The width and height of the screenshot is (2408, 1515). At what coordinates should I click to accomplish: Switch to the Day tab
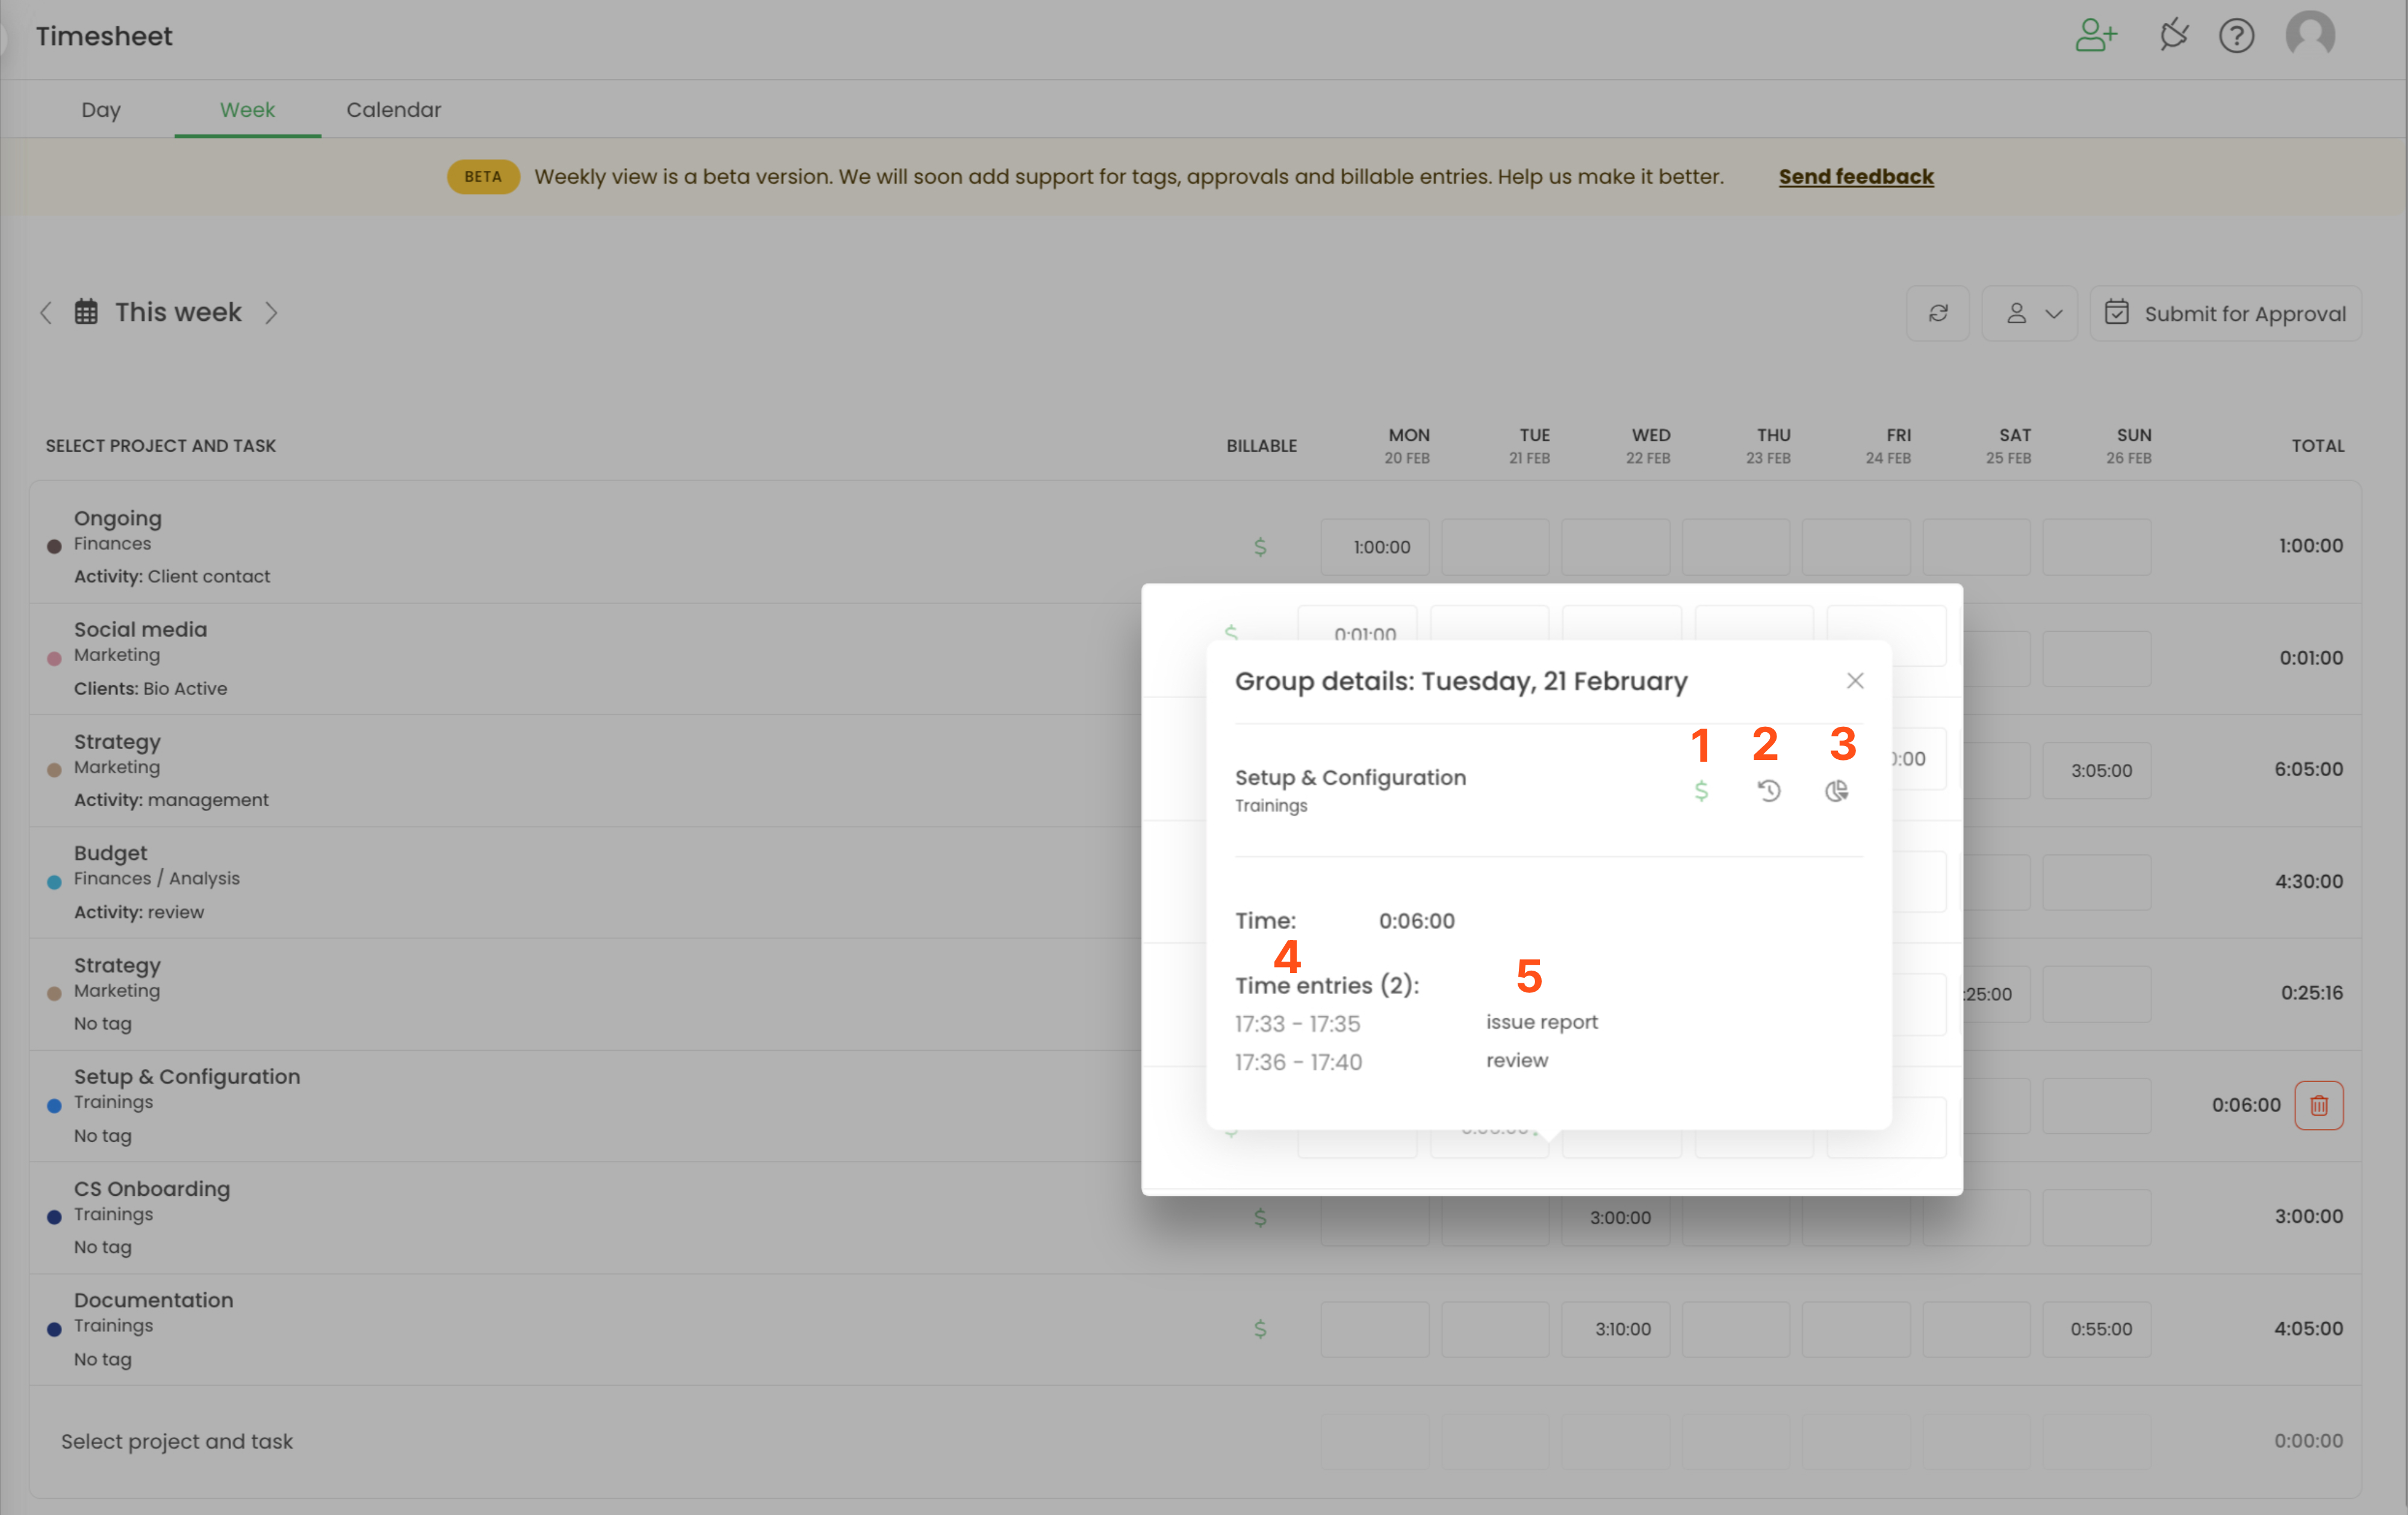101,110
